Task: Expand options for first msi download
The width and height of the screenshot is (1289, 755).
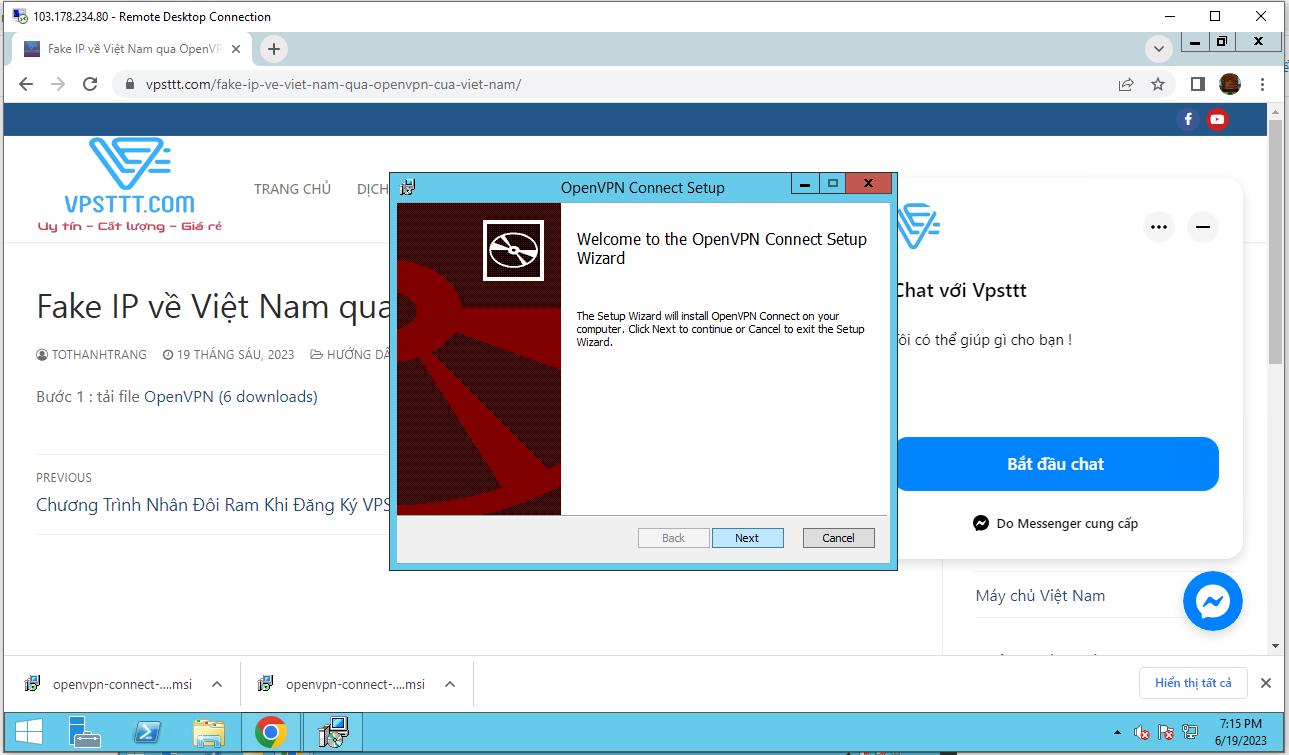Action: pyautogui.click(x=217, y=684)
